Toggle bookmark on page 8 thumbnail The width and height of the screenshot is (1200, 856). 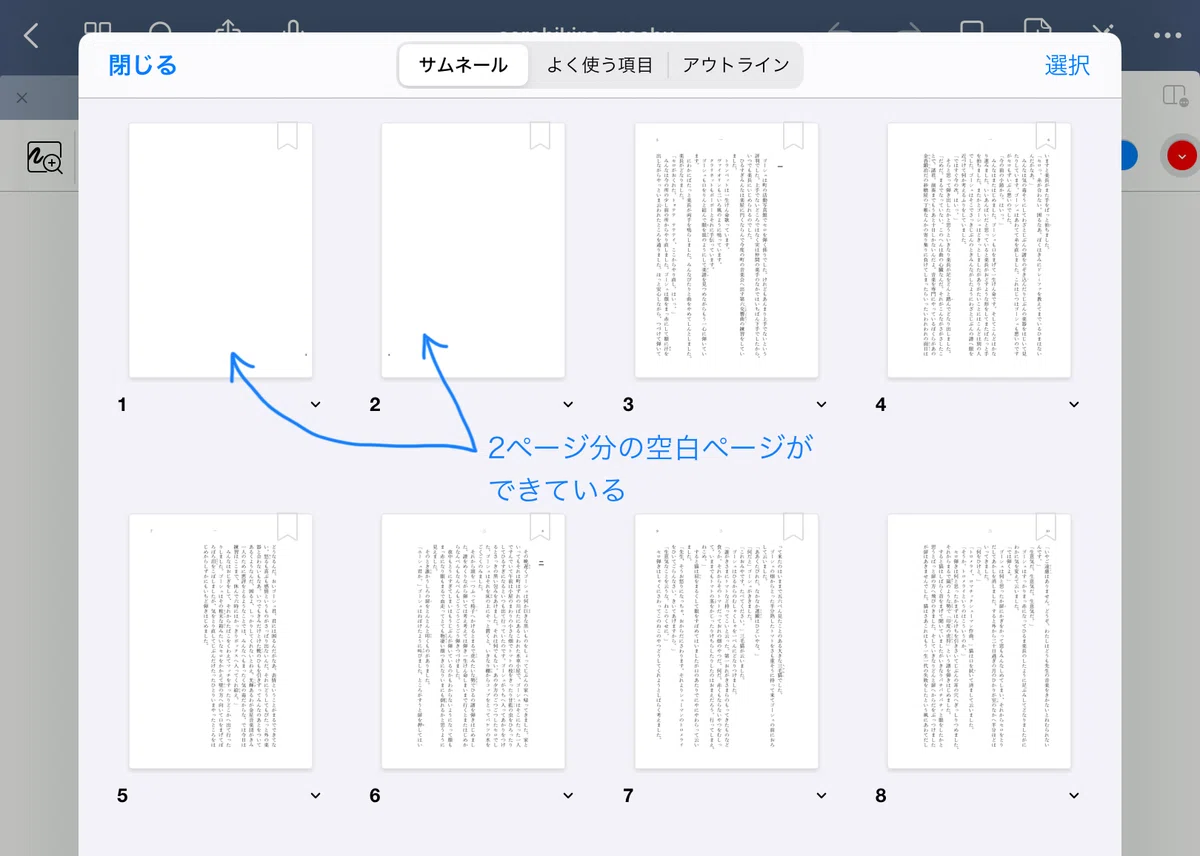coord(1046,527)
